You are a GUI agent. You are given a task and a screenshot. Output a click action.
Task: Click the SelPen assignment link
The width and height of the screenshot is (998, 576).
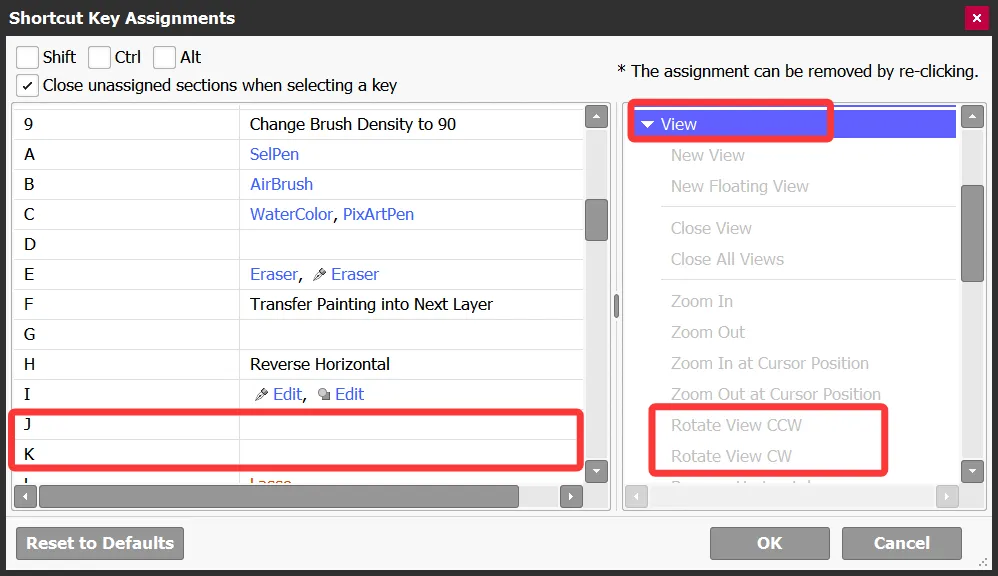(274, 154)
